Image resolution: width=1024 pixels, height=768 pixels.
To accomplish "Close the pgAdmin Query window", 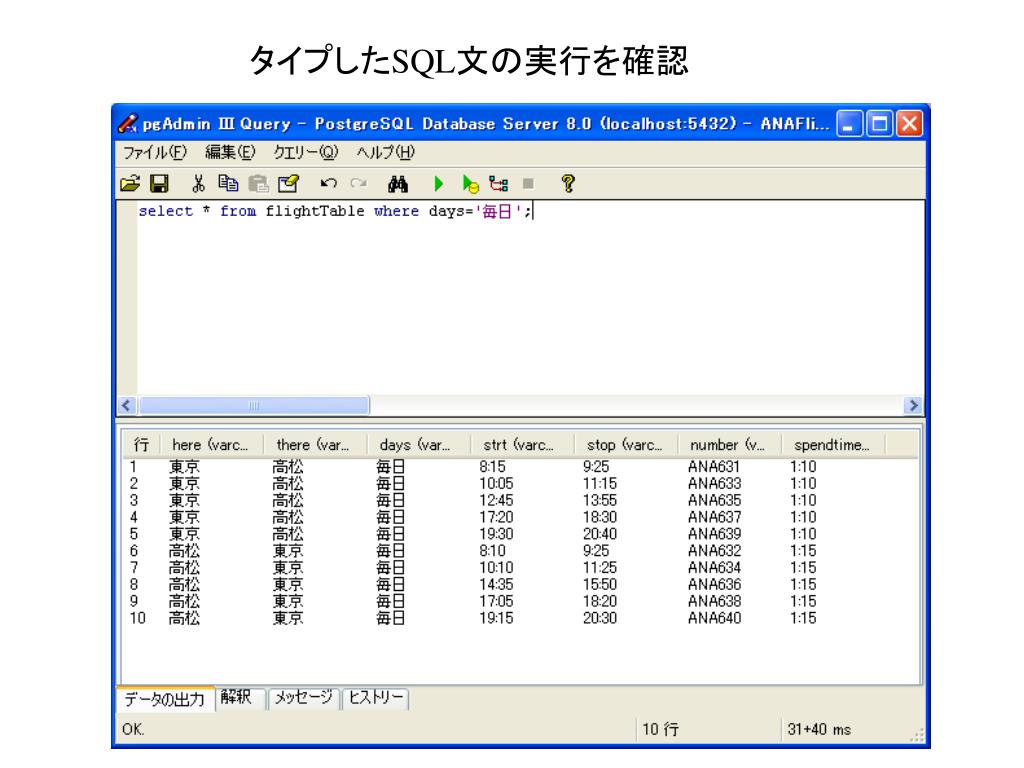I will click(910, 123).
